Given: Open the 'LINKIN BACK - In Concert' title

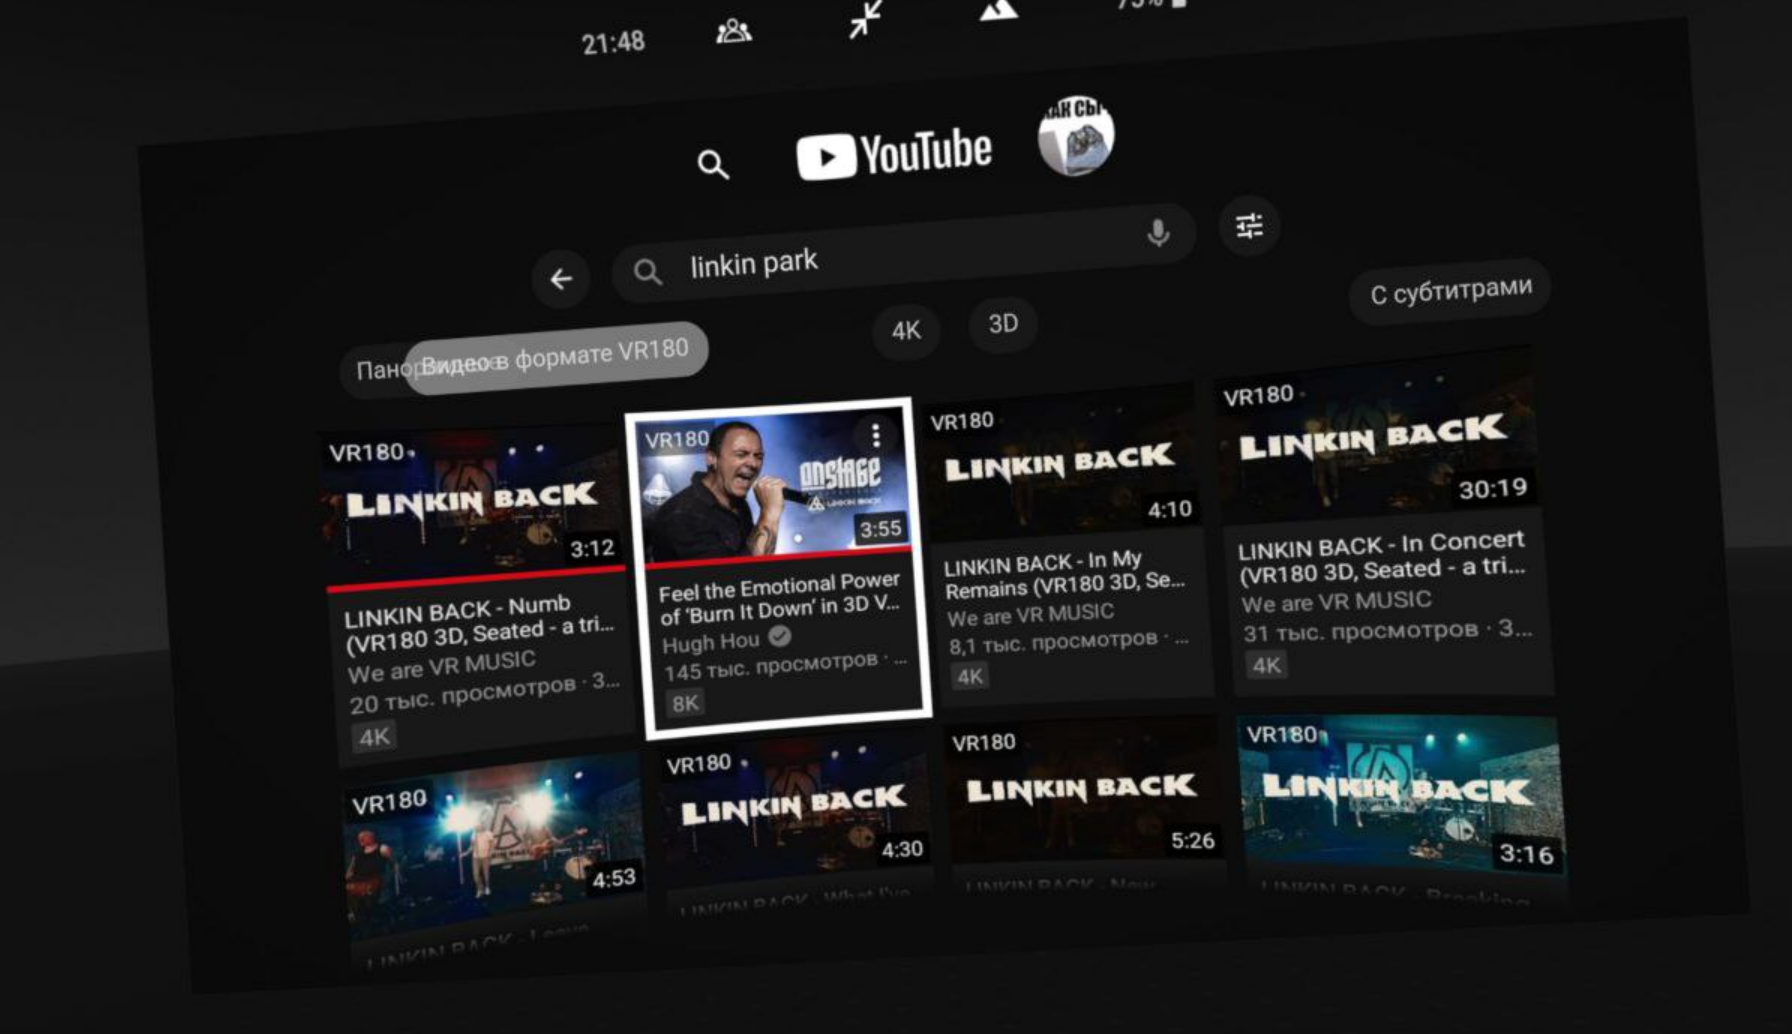Looking at the screenshot, I should [1382, 557].
